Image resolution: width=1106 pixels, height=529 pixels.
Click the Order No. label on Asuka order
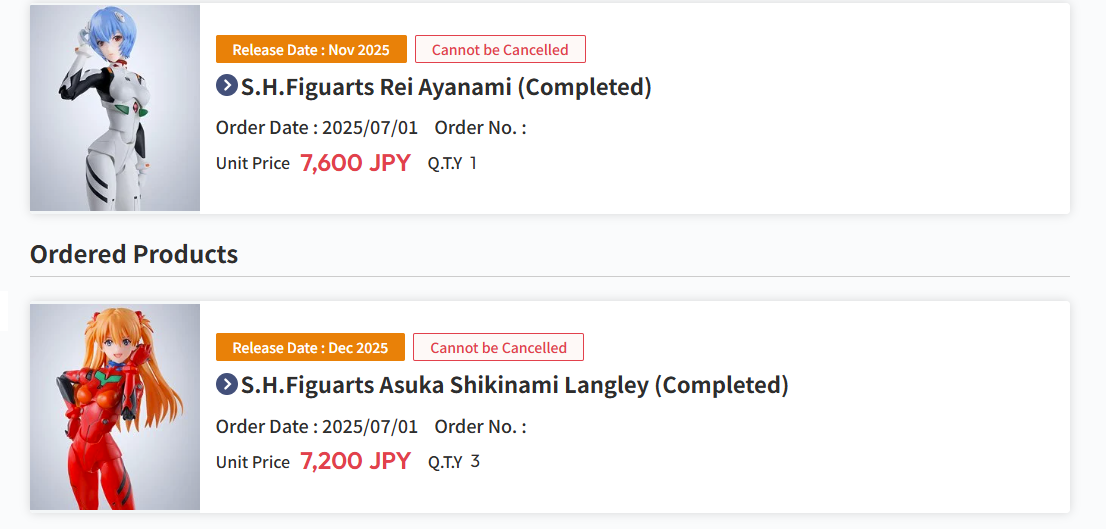point(480,427)
